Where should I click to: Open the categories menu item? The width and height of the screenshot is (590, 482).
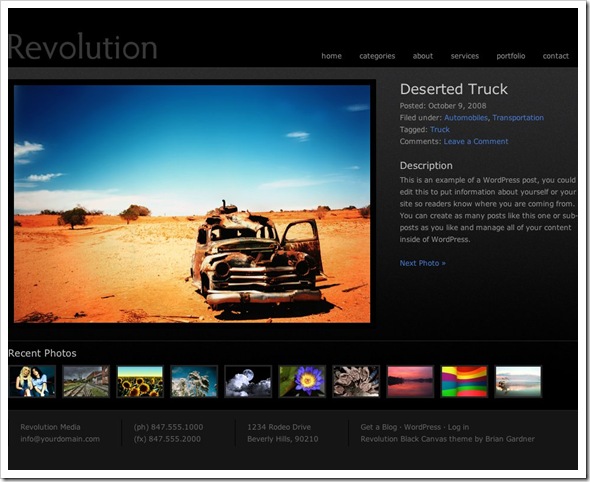(377, 56)
